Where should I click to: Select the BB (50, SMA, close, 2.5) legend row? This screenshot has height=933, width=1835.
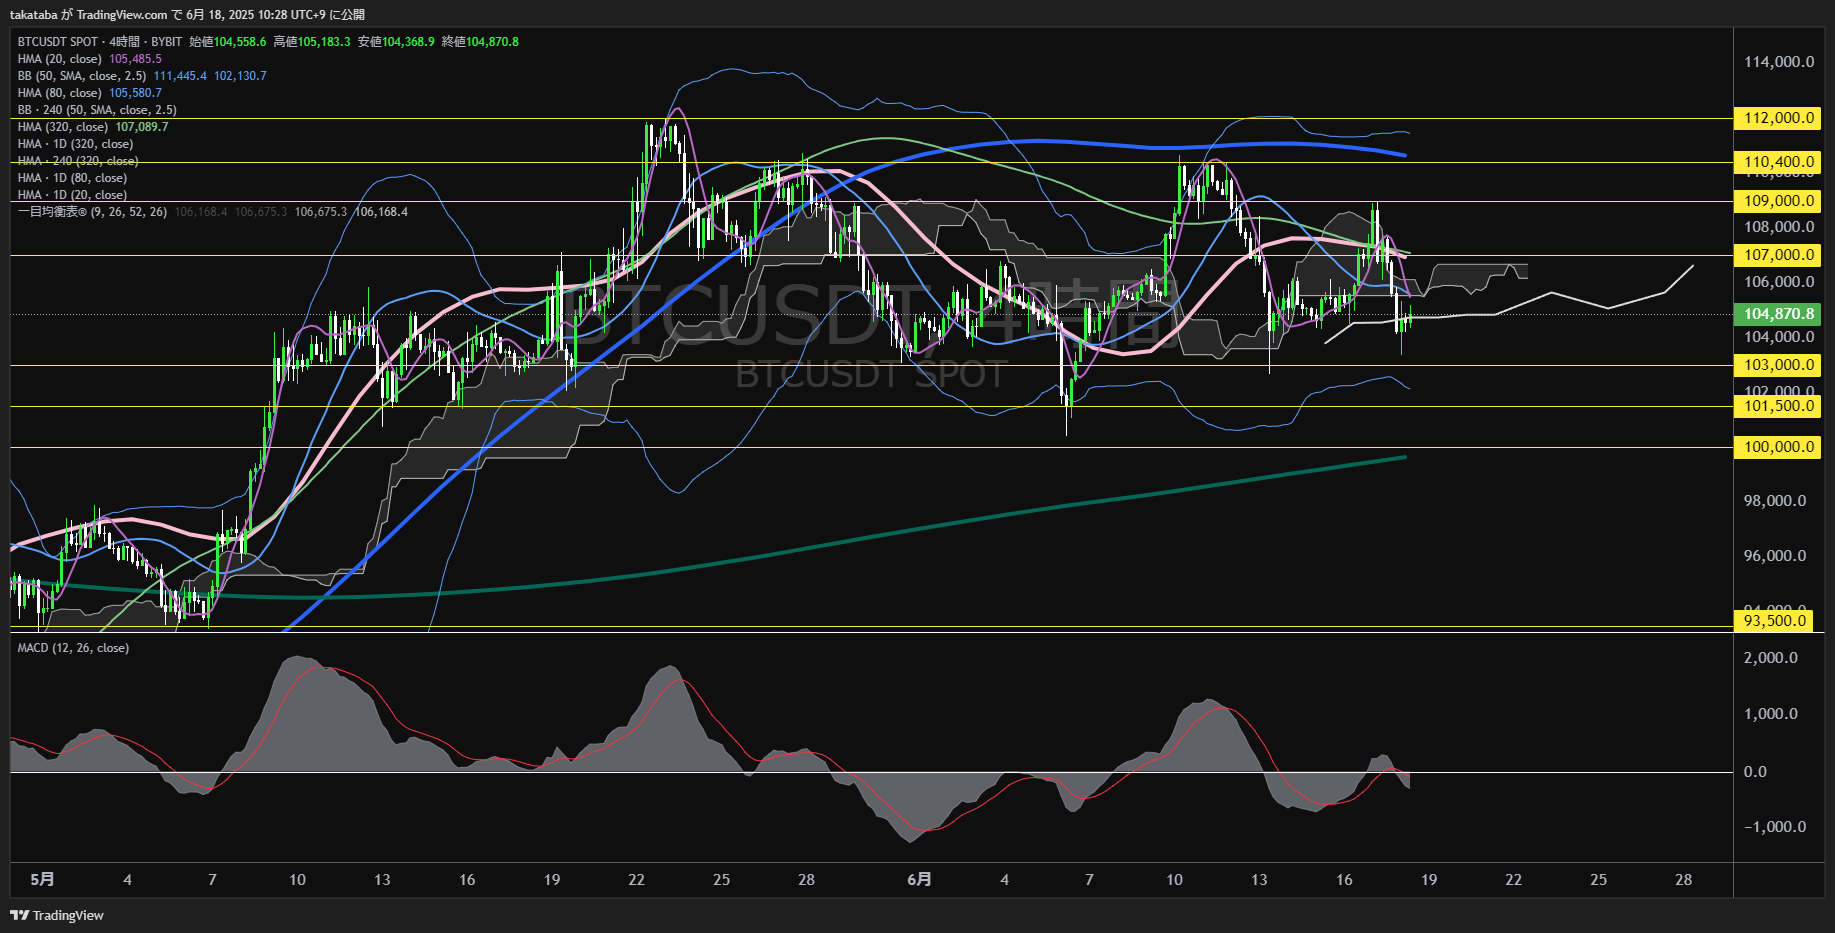coord(142,76)
